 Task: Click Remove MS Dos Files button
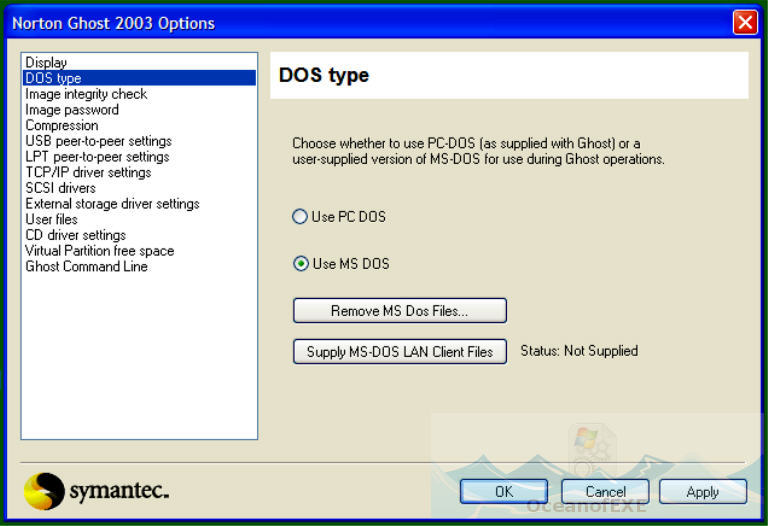pyautogui.click(x=400, y=311)
